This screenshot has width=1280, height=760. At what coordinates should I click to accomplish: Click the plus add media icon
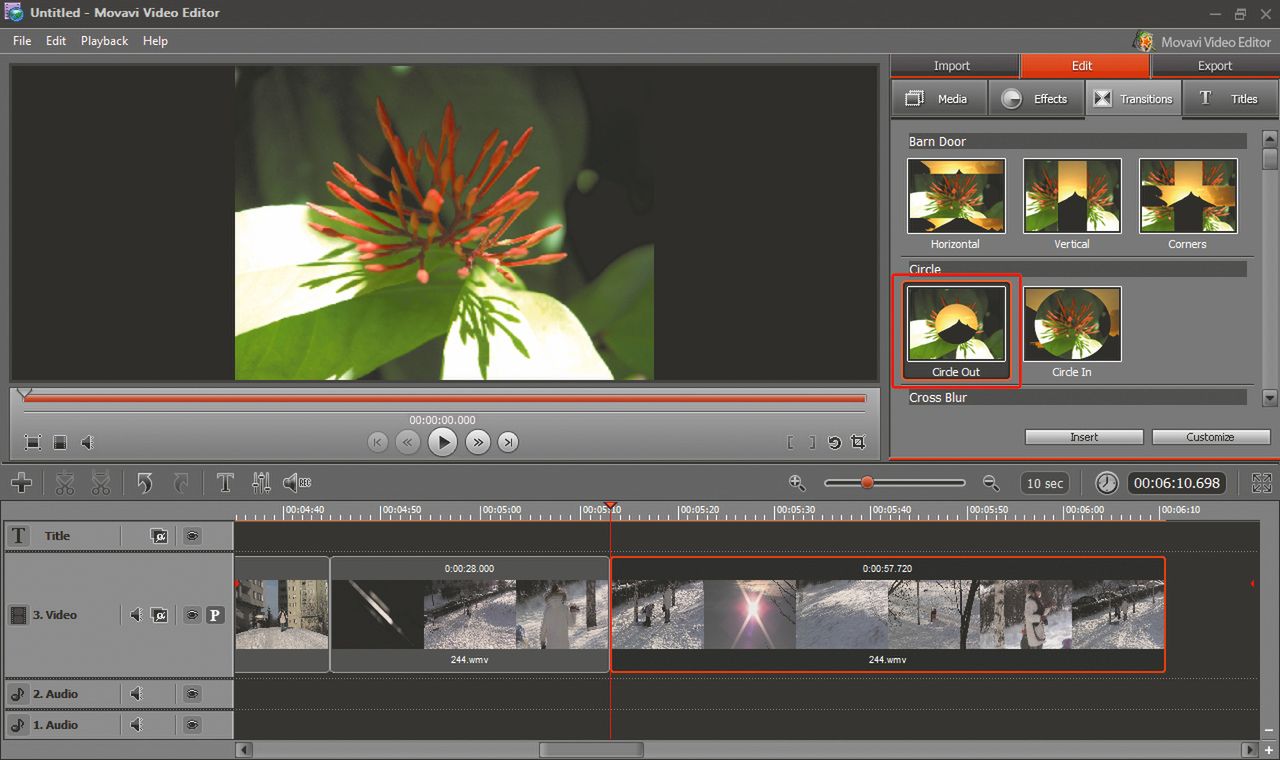coord(21,483)
